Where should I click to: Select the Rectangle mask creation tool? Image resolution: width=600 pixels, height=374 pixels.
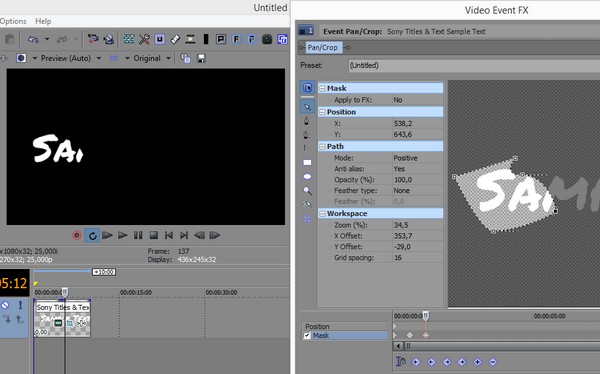tap(307, 162)
